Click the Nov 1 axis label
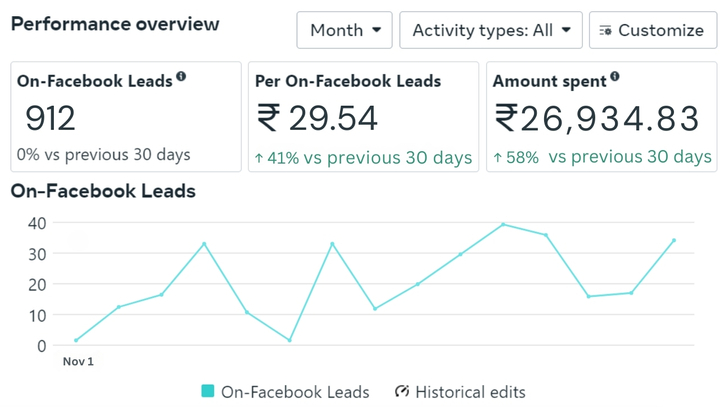 pyautogui.click(x=78, y=361)
